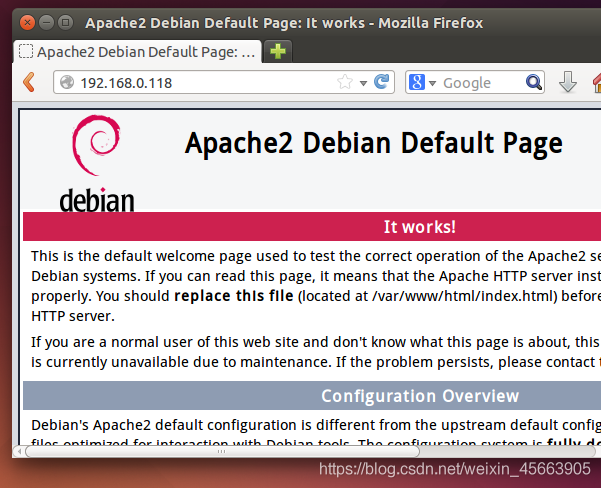Select the Apache2 Debian Default Page tab

click(138, 51)
